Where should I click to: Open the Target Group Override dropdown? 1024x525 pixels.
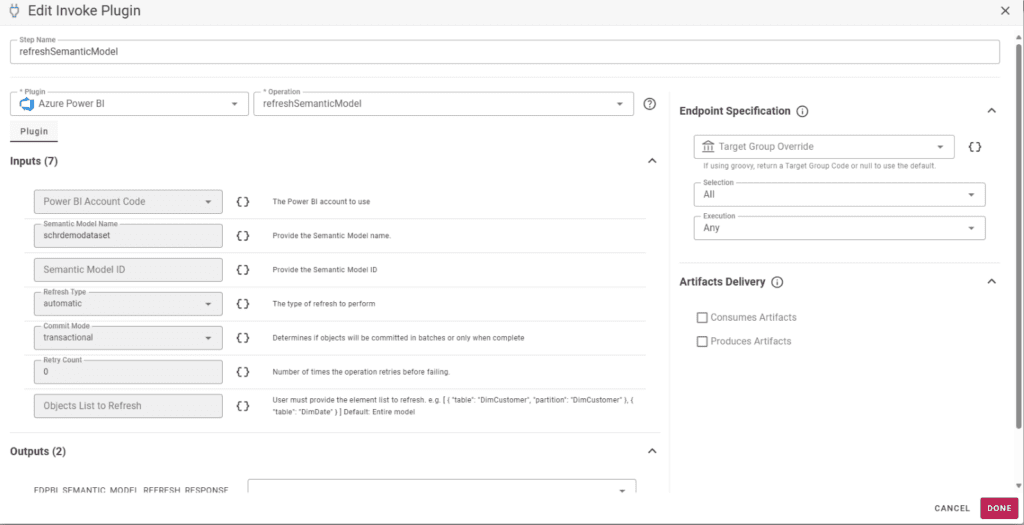click(824, 147)
